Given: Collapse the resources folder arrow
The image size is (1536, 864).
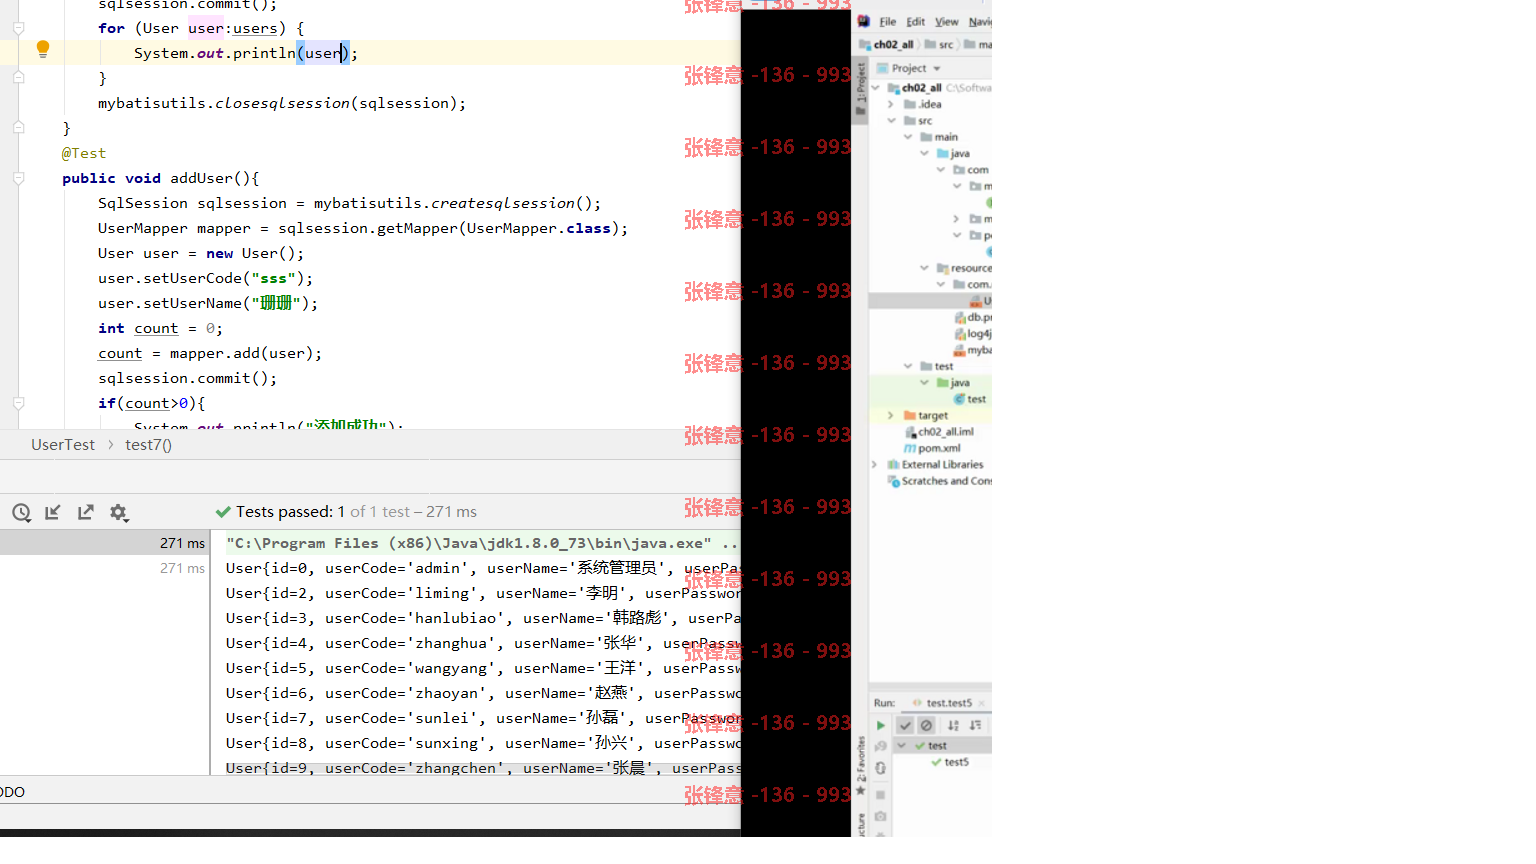Looking at the screenshot, I should coord(924,268).
